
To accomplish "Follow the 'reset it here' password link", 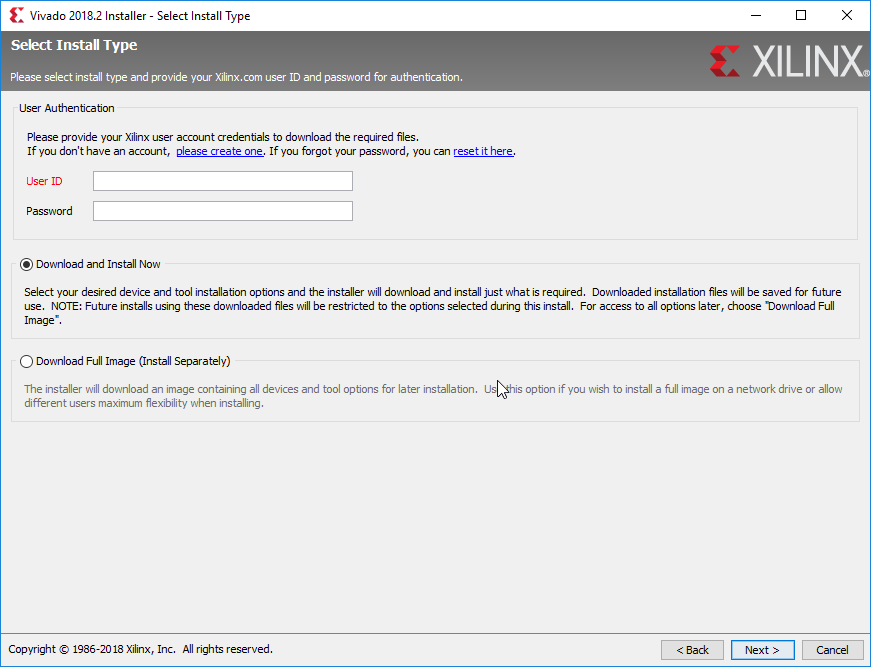I will point(483,151).
